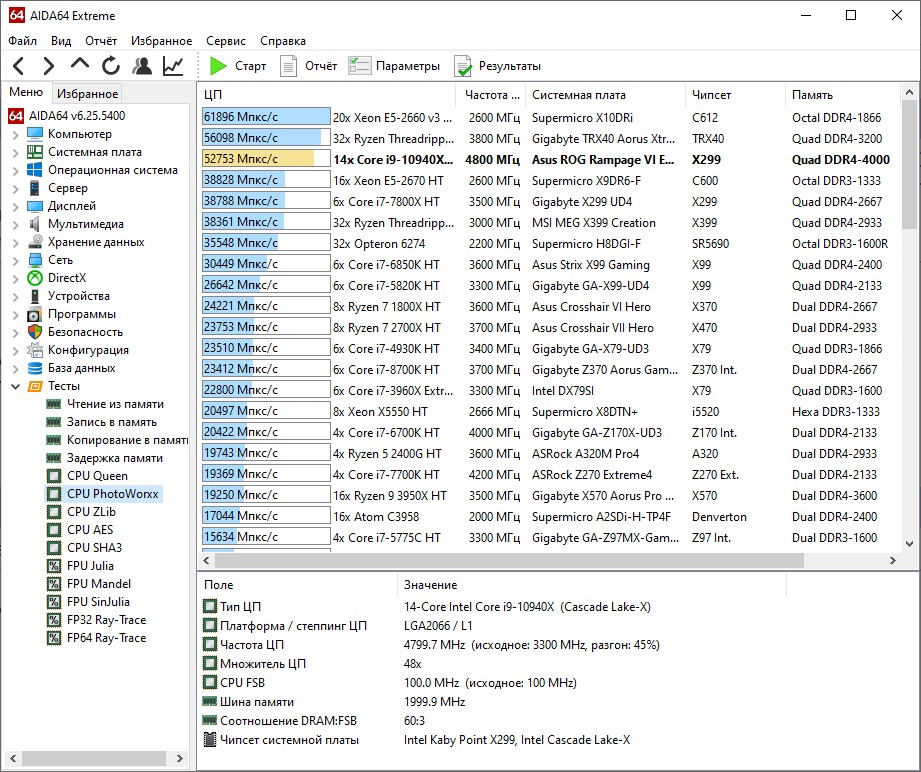
Task: Select the FP64 Ray-Trace benchmark icon
Action: tap(53, 638)
